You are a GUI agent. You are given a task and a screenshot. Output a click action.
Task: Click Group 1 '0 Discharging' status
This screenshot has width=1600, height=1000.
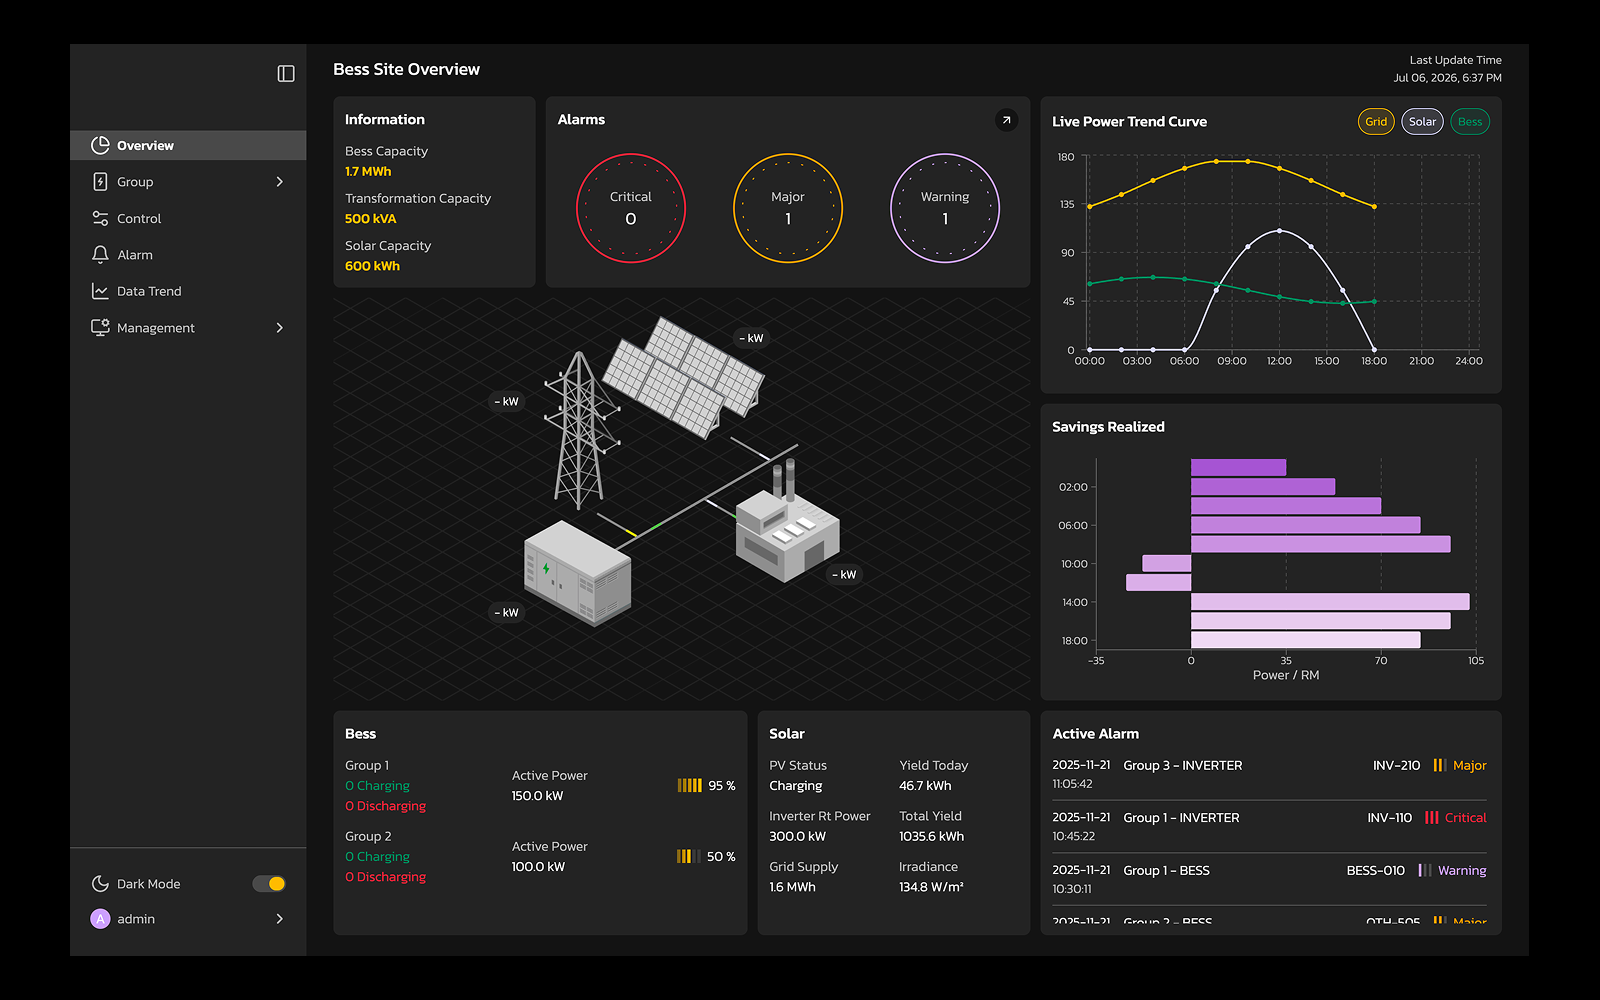click(x=385, y=806)
